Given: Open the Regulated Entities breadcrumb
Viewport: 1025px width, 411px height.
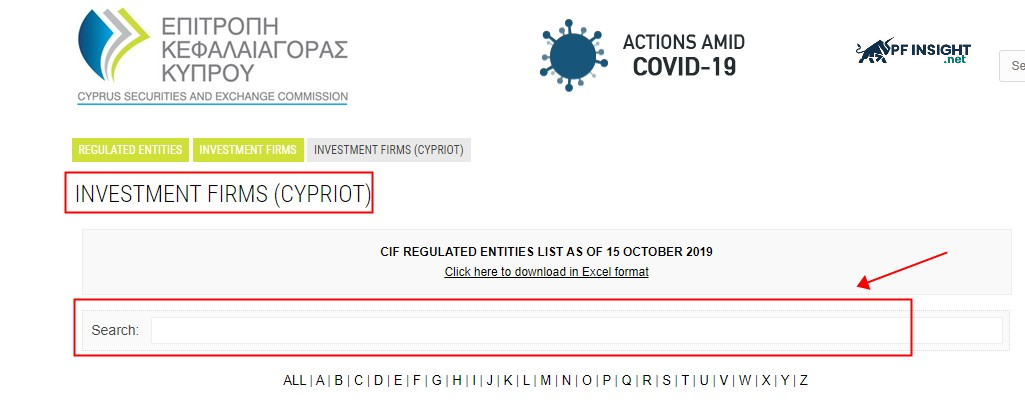Looking at the screenshot, I should (x=130, y=150).
